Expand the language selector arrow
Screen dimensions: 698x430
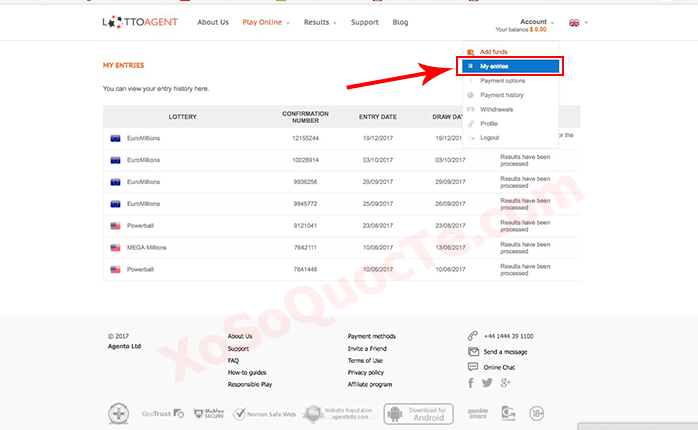coord(586,23)
